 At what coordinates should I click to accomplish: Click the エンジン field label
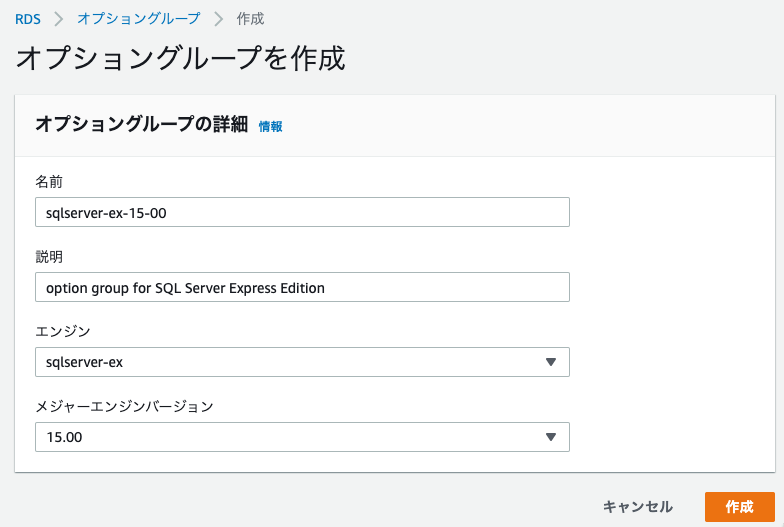(x=63, y=332)
